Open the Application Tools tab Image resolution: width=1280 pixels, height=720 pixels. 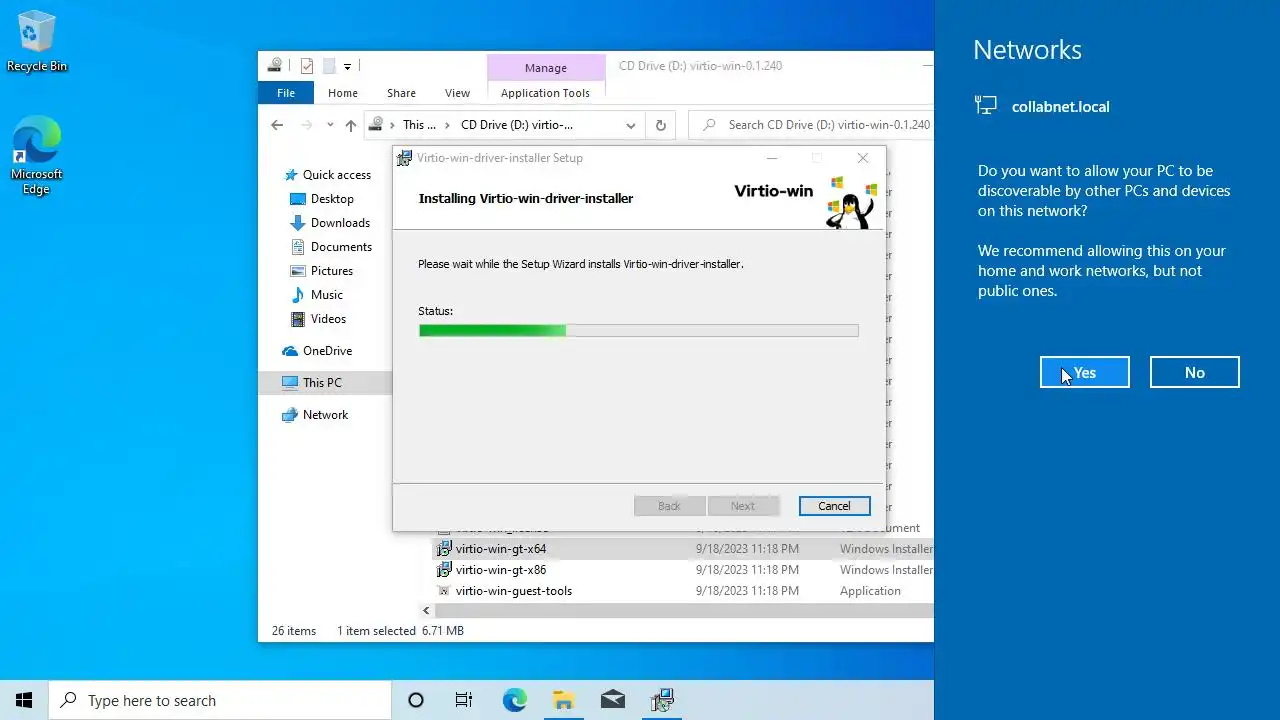point(545,93)
